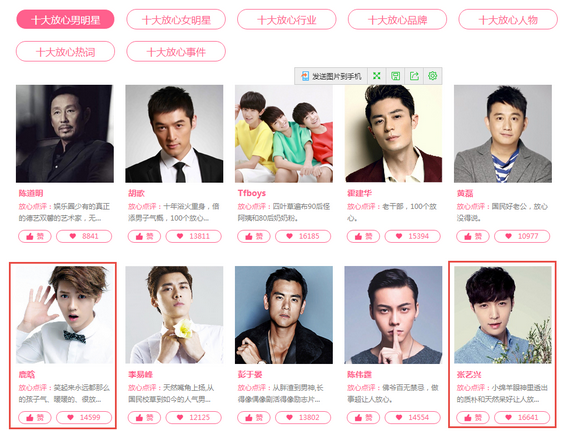Viewport: 571px width, 433px height.
Task: Like 陈道明 with the thumbs-up 赞 button
Action: click(35, 236)
